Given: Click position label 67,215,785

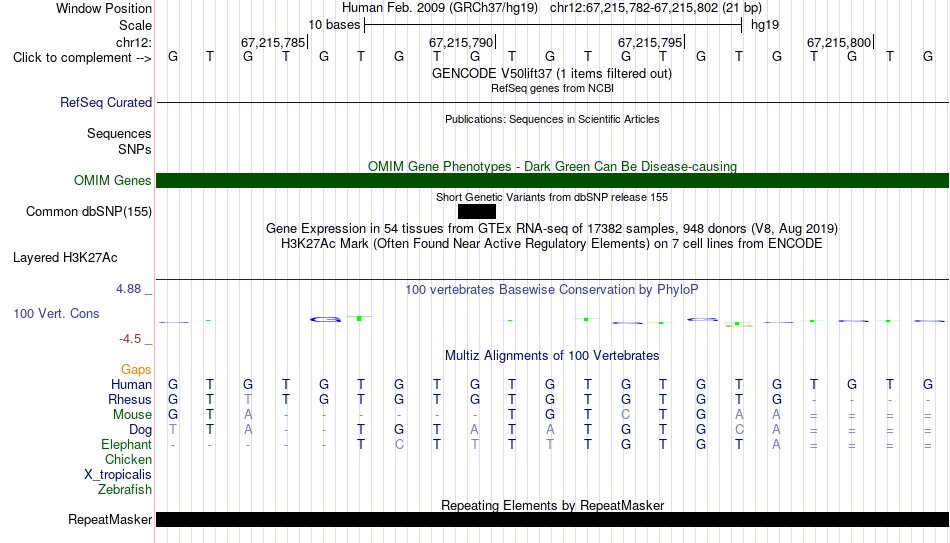Looking at the screenshot, I should point(273,42).
